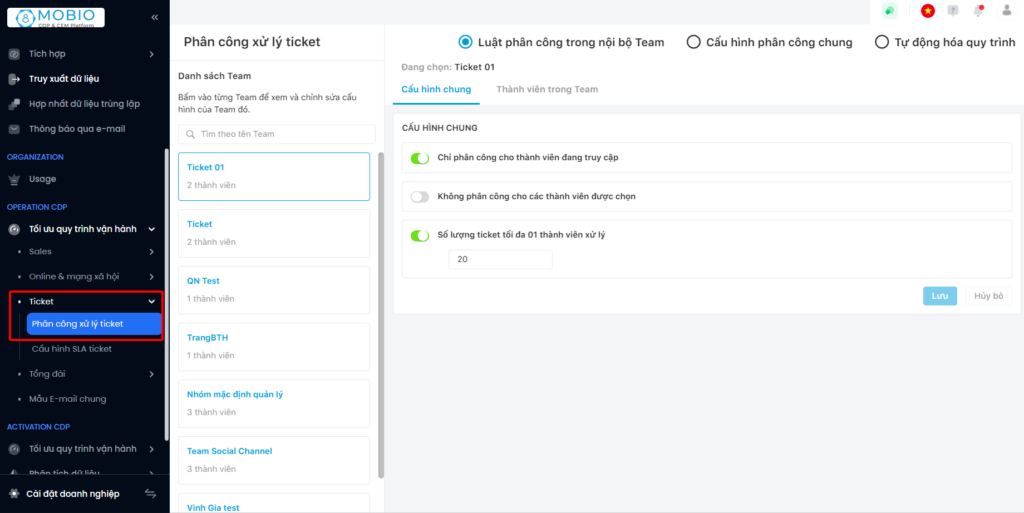This screenshot has width=1024, height=513.
Task: Click the Lưu save button
Action: coord(939,296)
